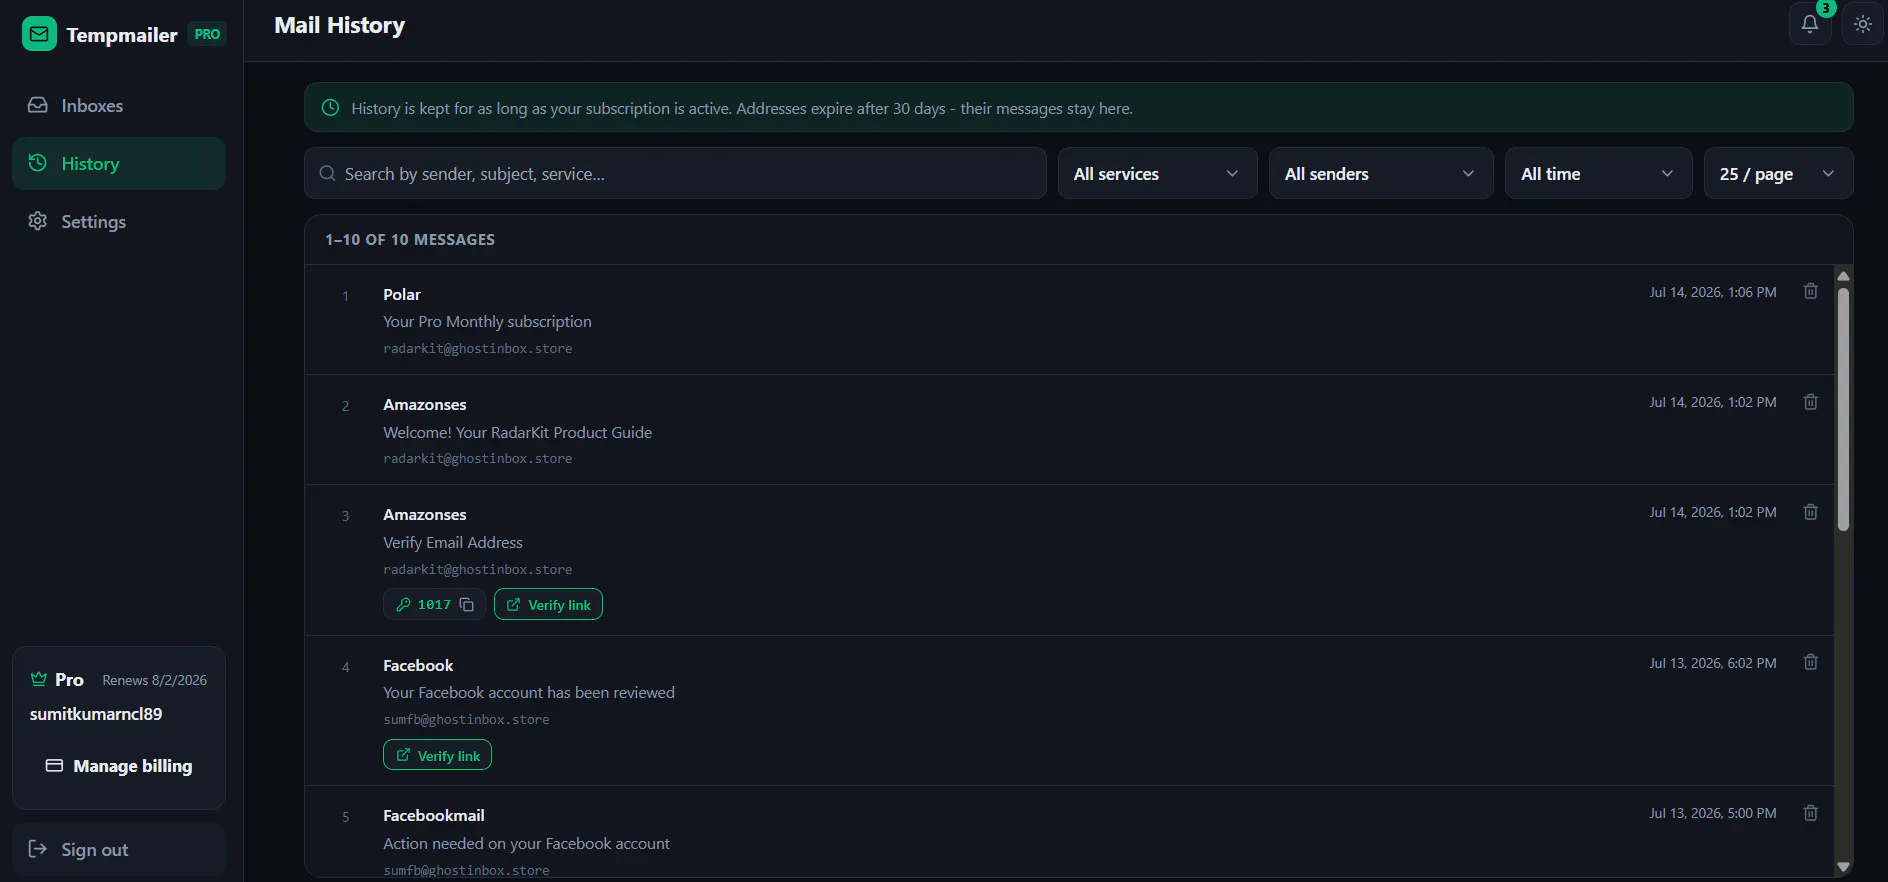This screenshot has width=1888, height=882.
Task: Select the History sidebar item
Action: pos(119,163)
